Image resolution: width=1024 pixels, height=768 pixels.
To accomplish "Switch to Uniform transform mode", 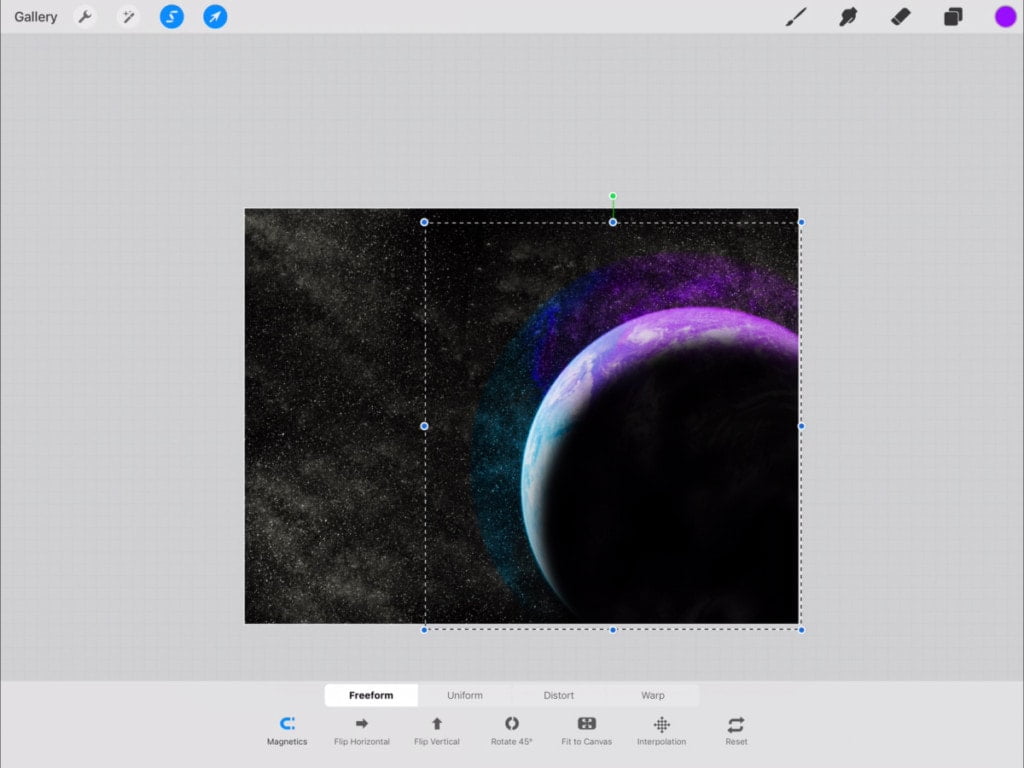I will (x=465, y=695).
